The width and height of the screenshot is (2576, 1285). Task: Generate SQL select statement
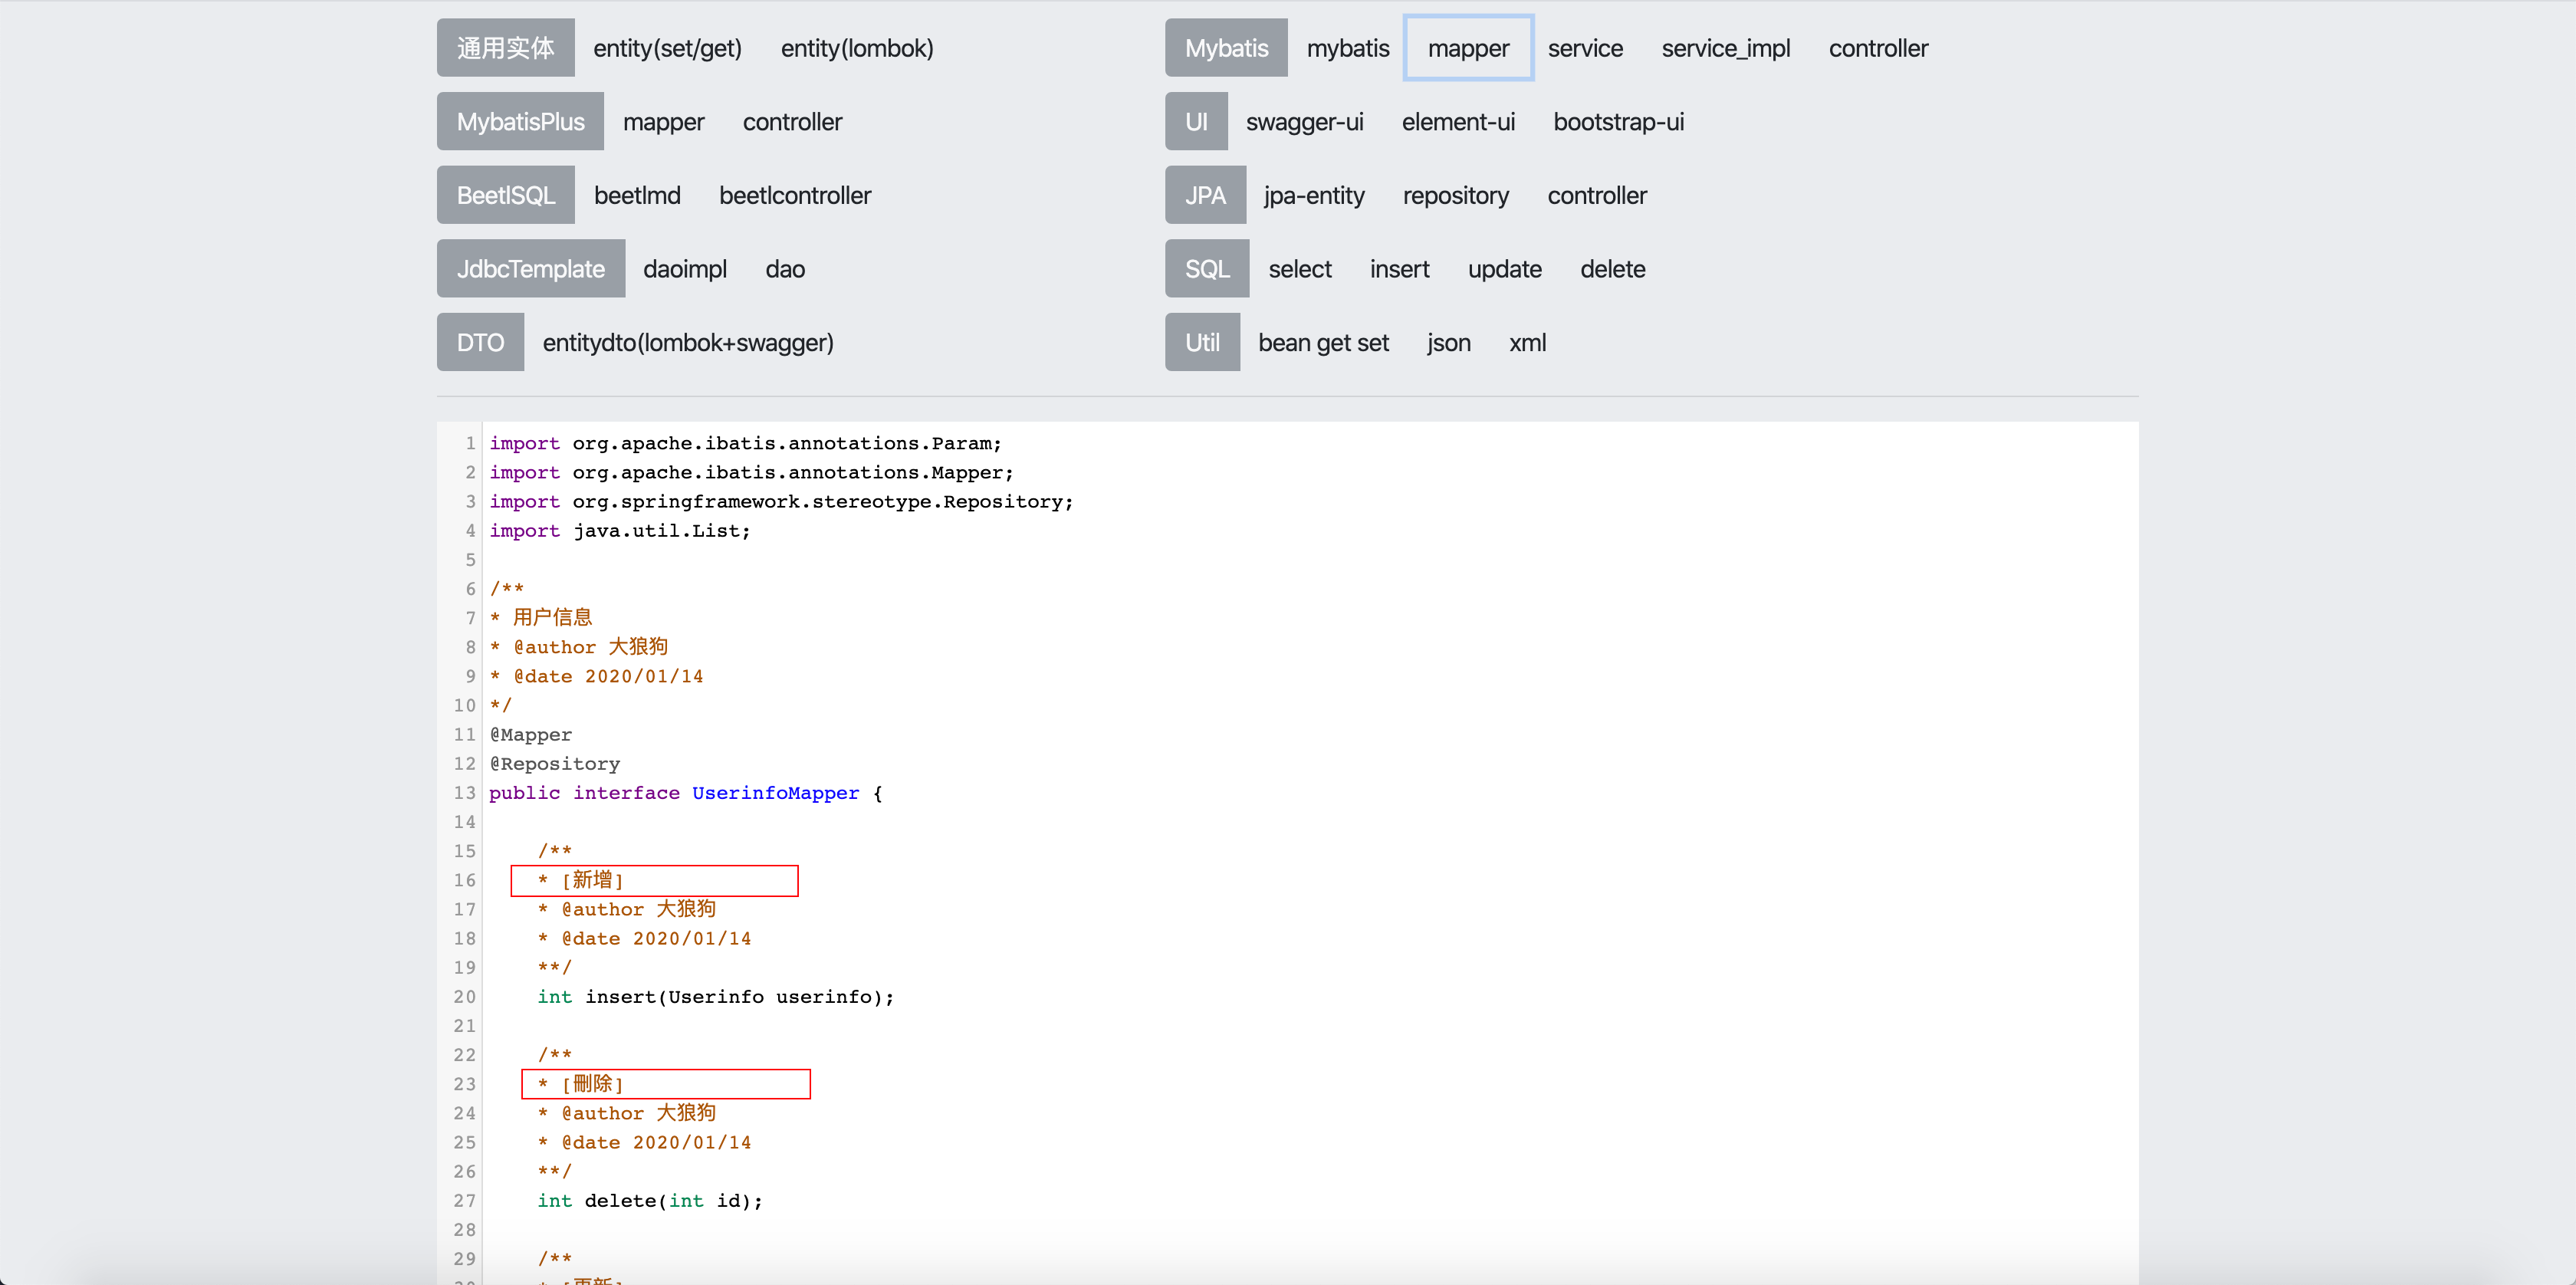[x=1299, y=269]
